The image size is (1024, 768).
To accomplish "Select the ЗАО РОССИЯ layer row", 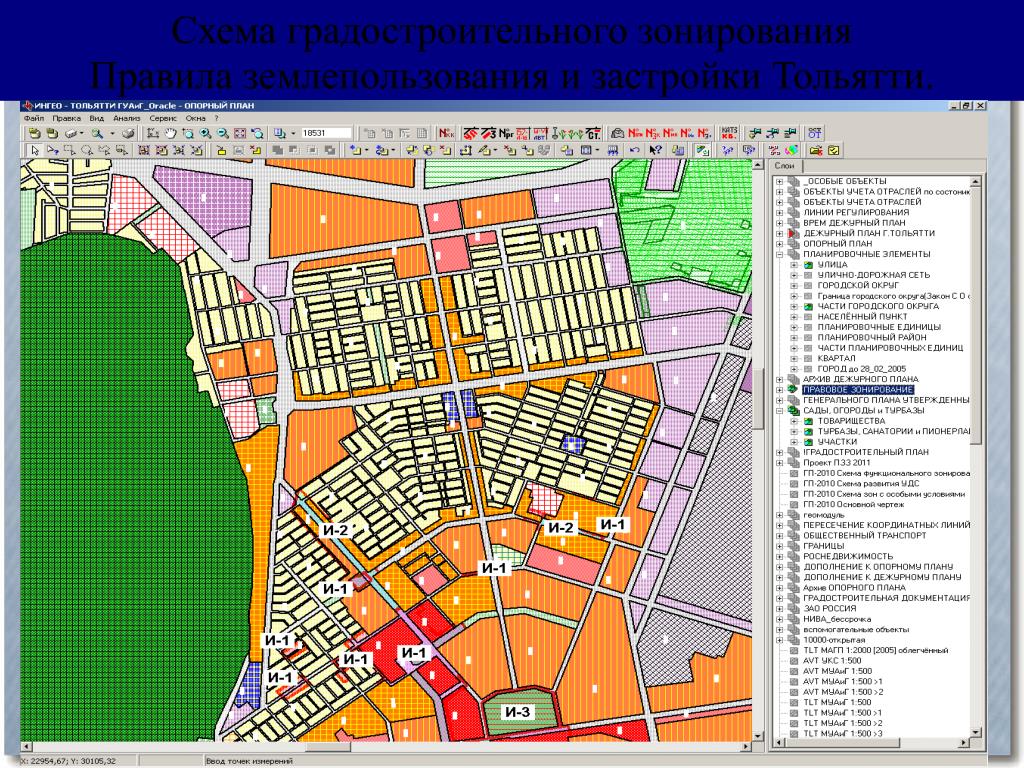I will click(x=829, y=609).
